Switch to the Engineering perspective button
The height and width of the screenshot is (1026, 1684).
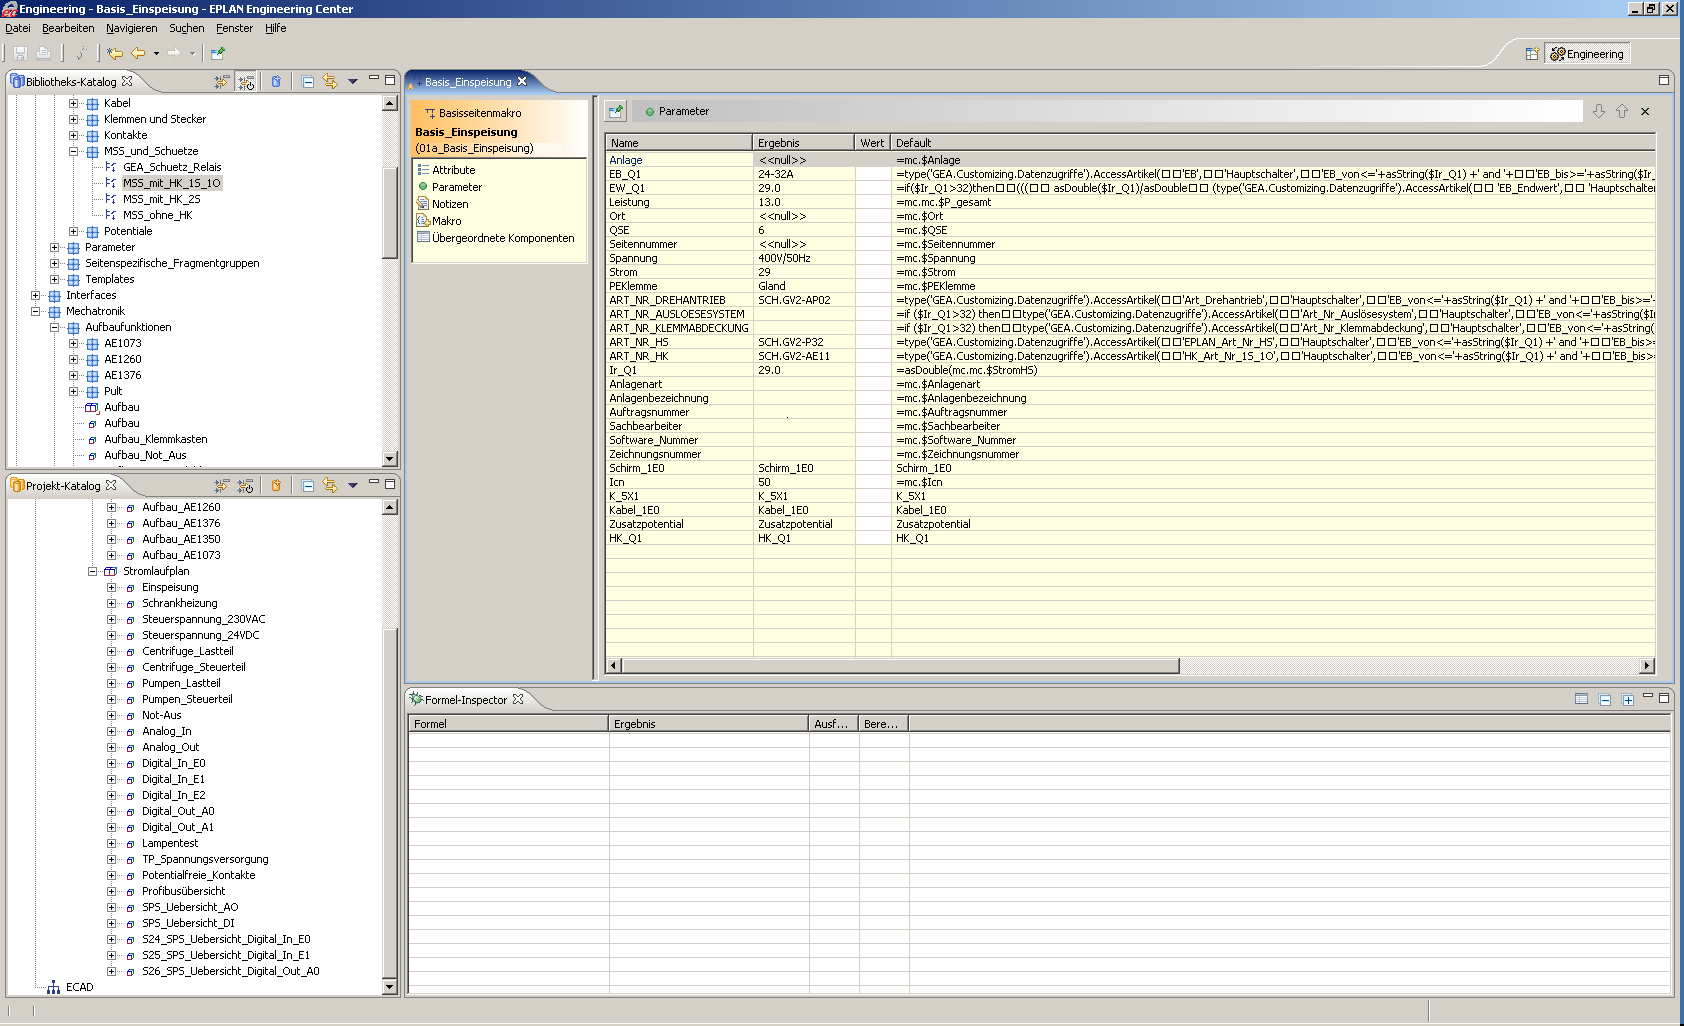[1587, 54]
